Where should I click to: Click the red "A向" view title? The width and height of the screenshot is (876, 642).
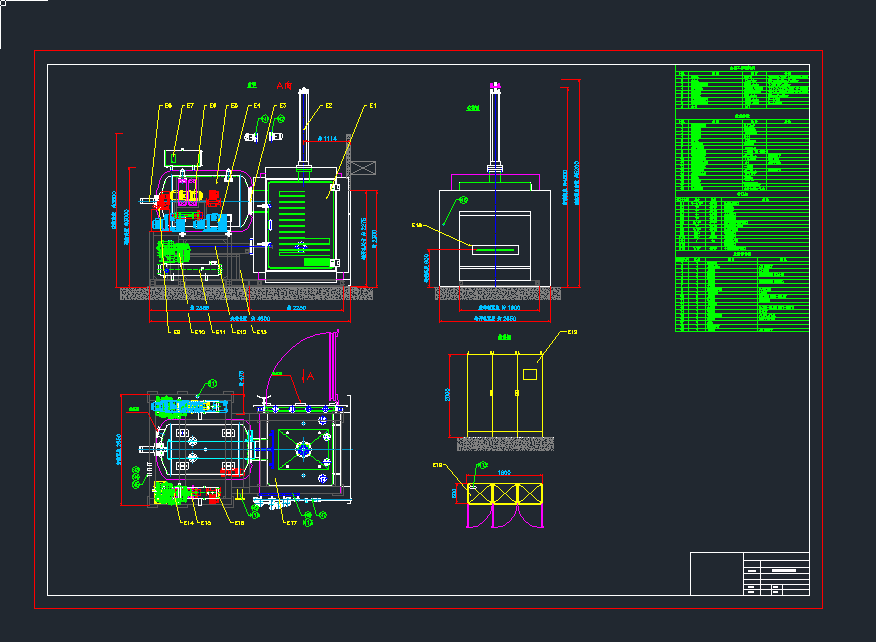(284, 87)
